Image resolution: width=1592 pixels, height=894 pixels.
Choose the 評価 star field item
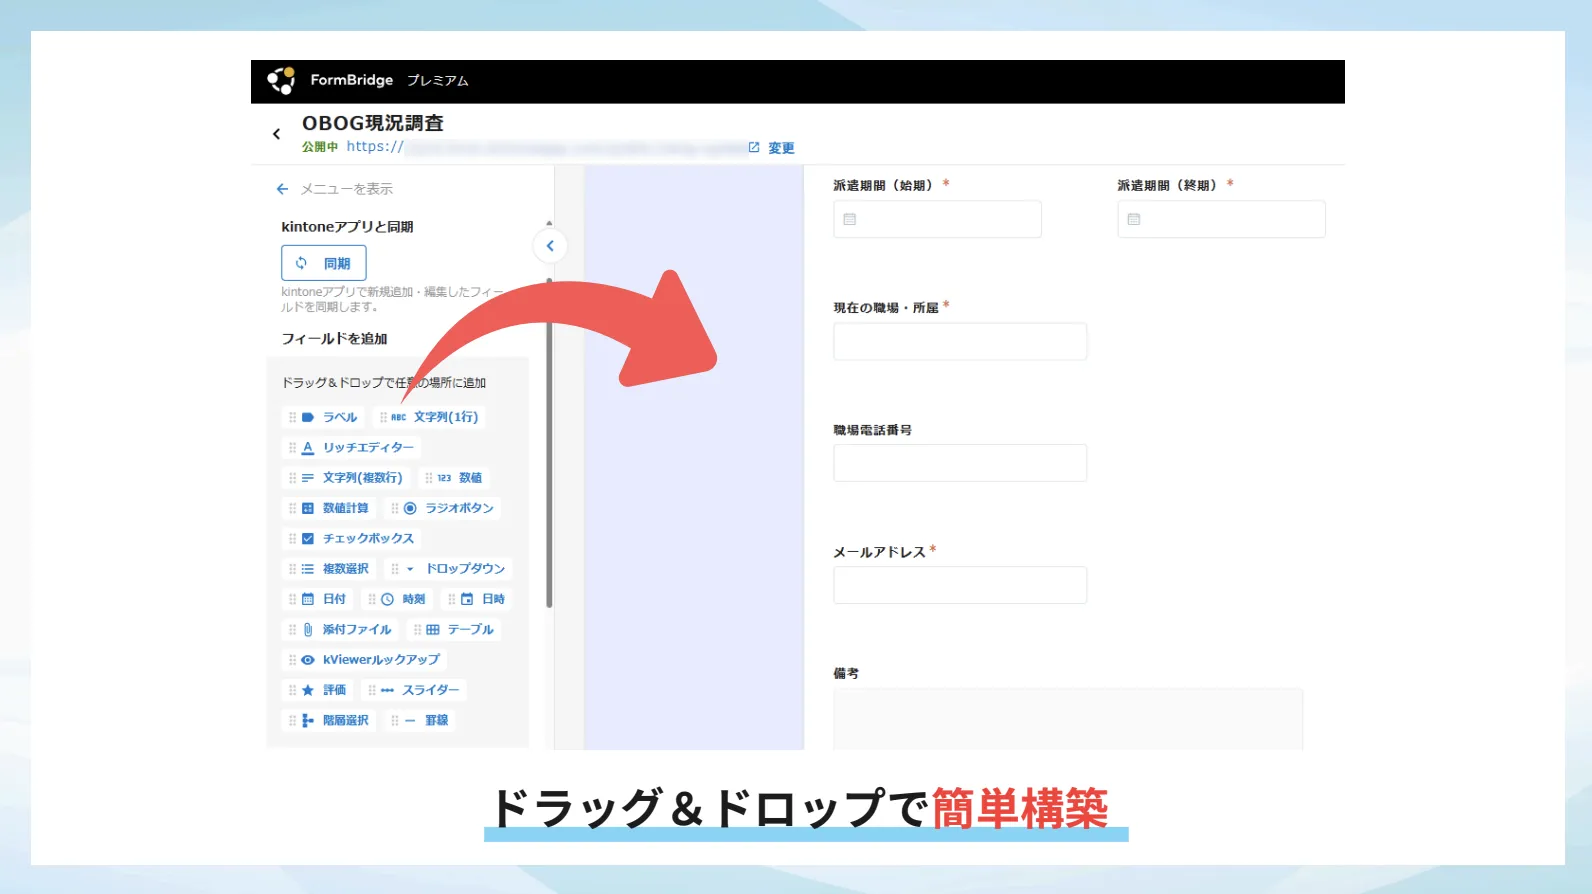pyautogui.click(x=324, y=690)
